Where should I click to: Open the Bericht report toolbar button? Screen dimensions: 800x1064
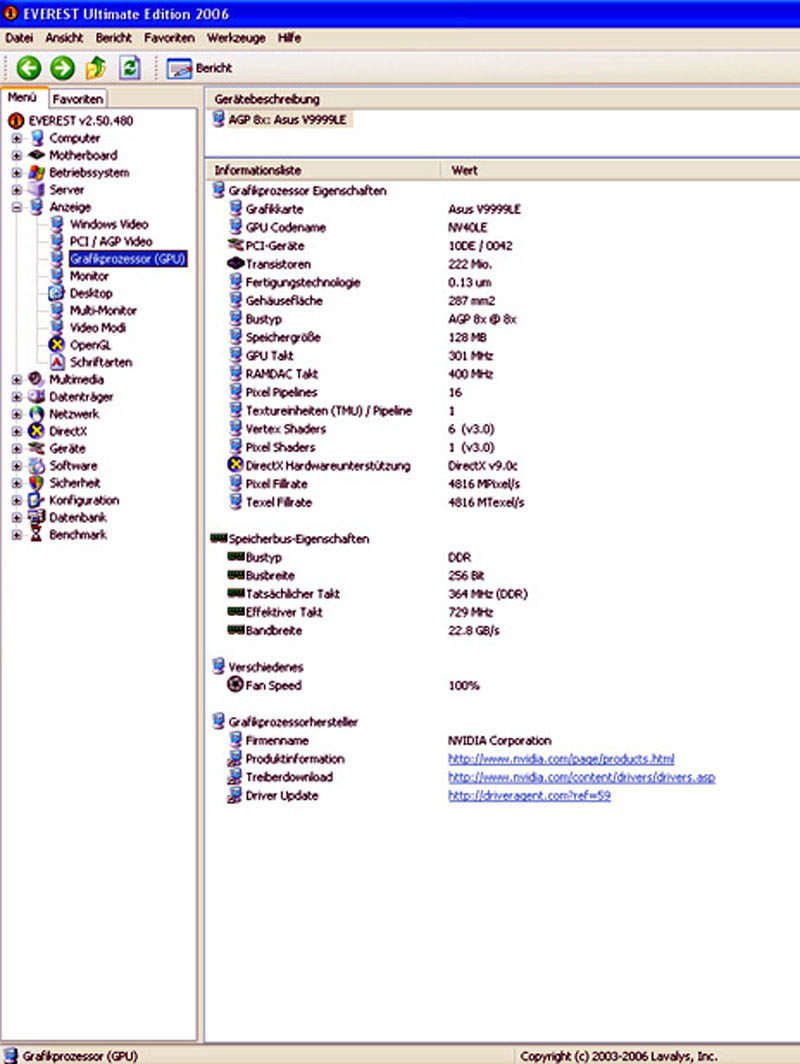pyautogui.click(x=199, y=69)
